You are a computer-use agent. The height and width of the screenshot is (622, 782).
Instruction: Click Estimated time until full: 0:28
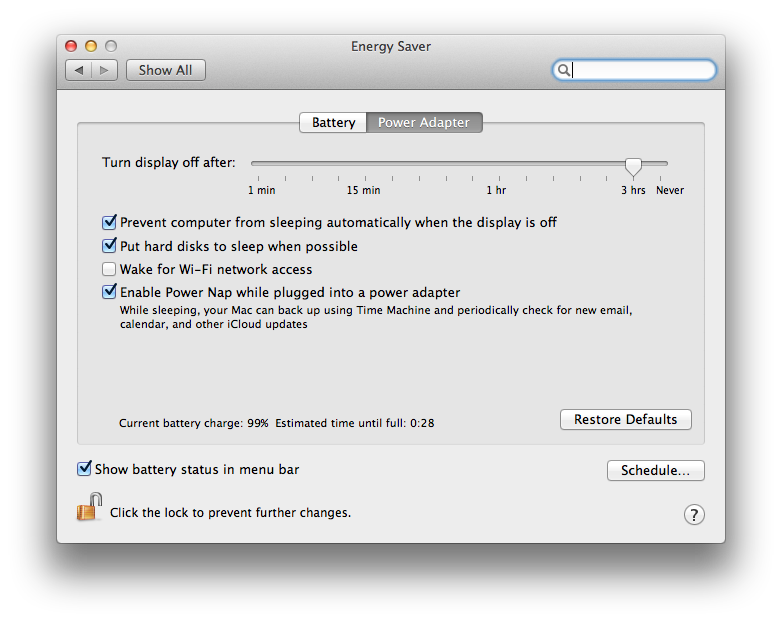355,423
